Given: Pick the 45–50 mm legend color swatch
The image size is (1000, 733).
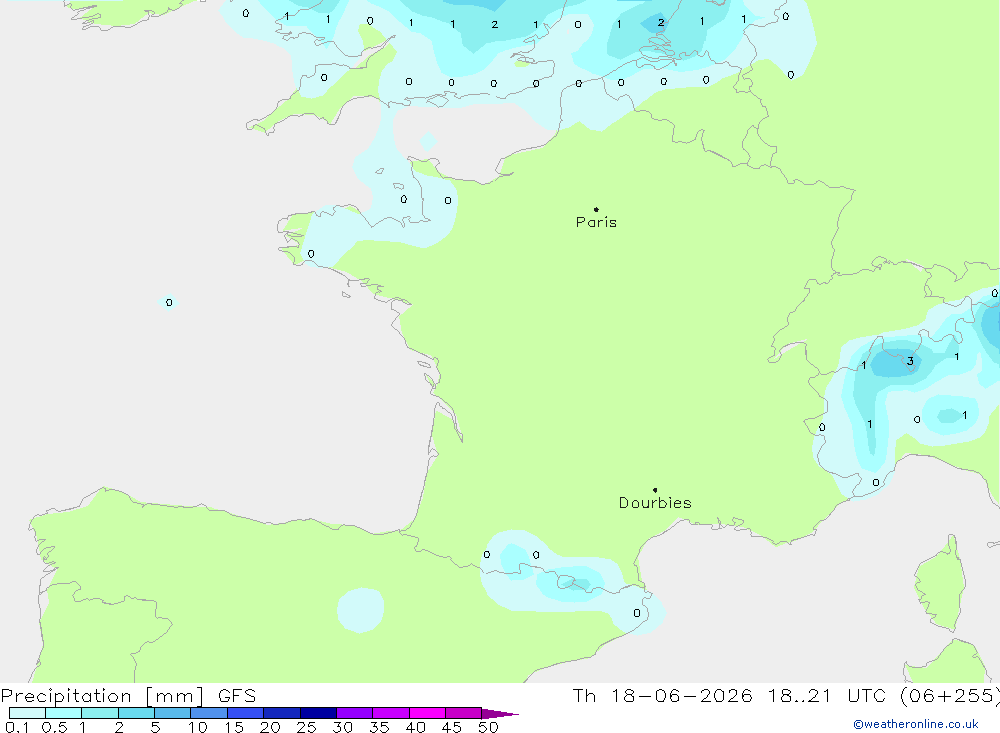Looking at the screenshot, I should tap(464, 713).
